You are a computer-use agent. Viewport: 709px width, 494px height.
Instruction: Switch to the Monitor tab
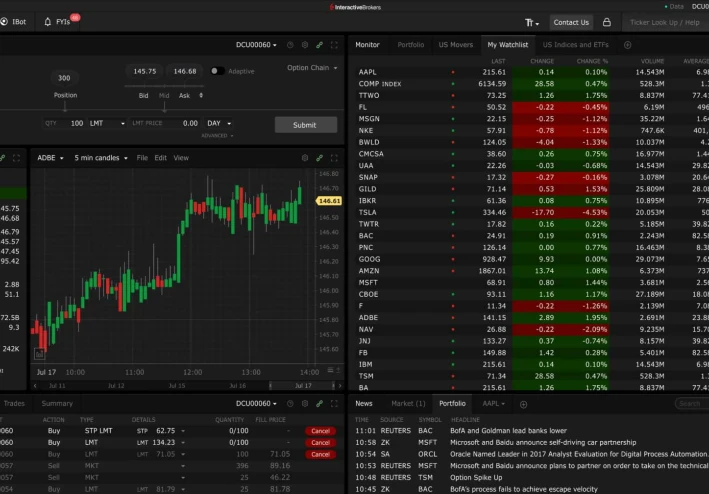click(367, 45)
